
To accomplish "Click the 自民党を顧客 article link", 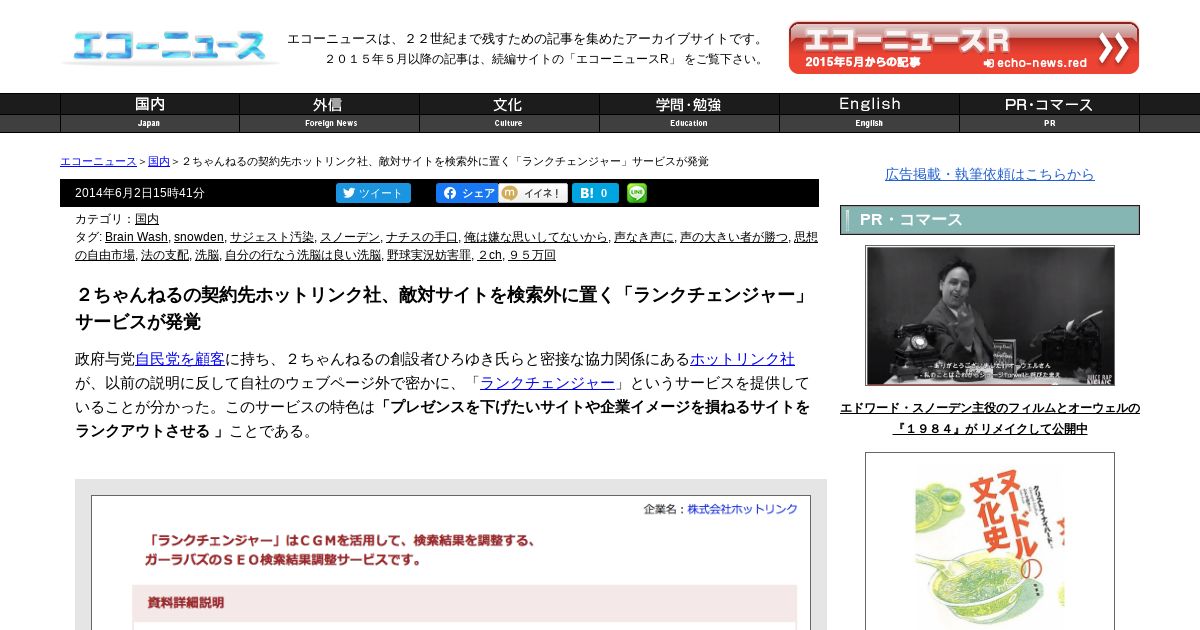I will point(180,359).
